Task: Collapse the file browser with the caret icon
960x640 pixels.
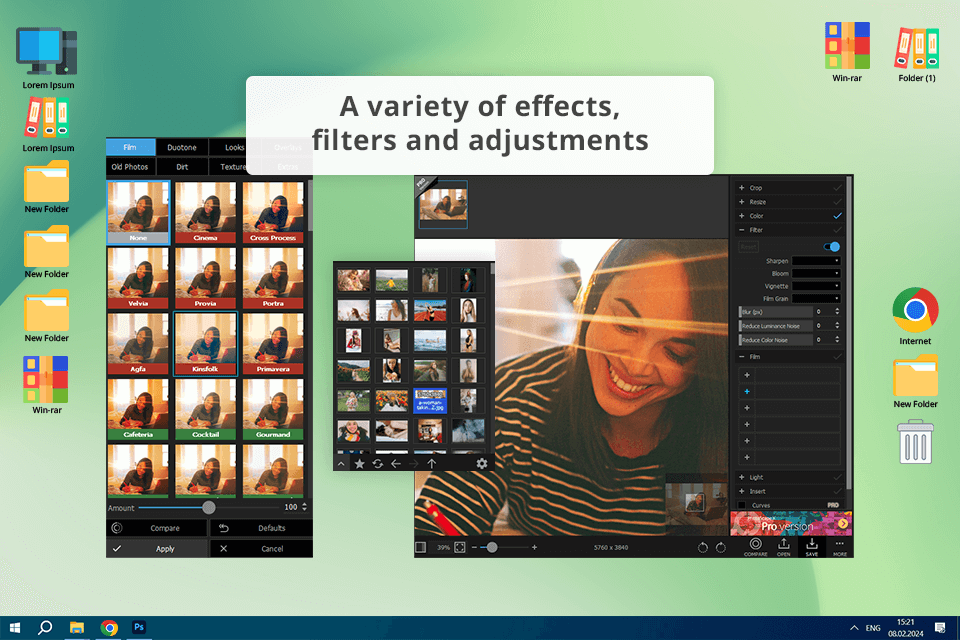Action: click(x=341, y=464)
